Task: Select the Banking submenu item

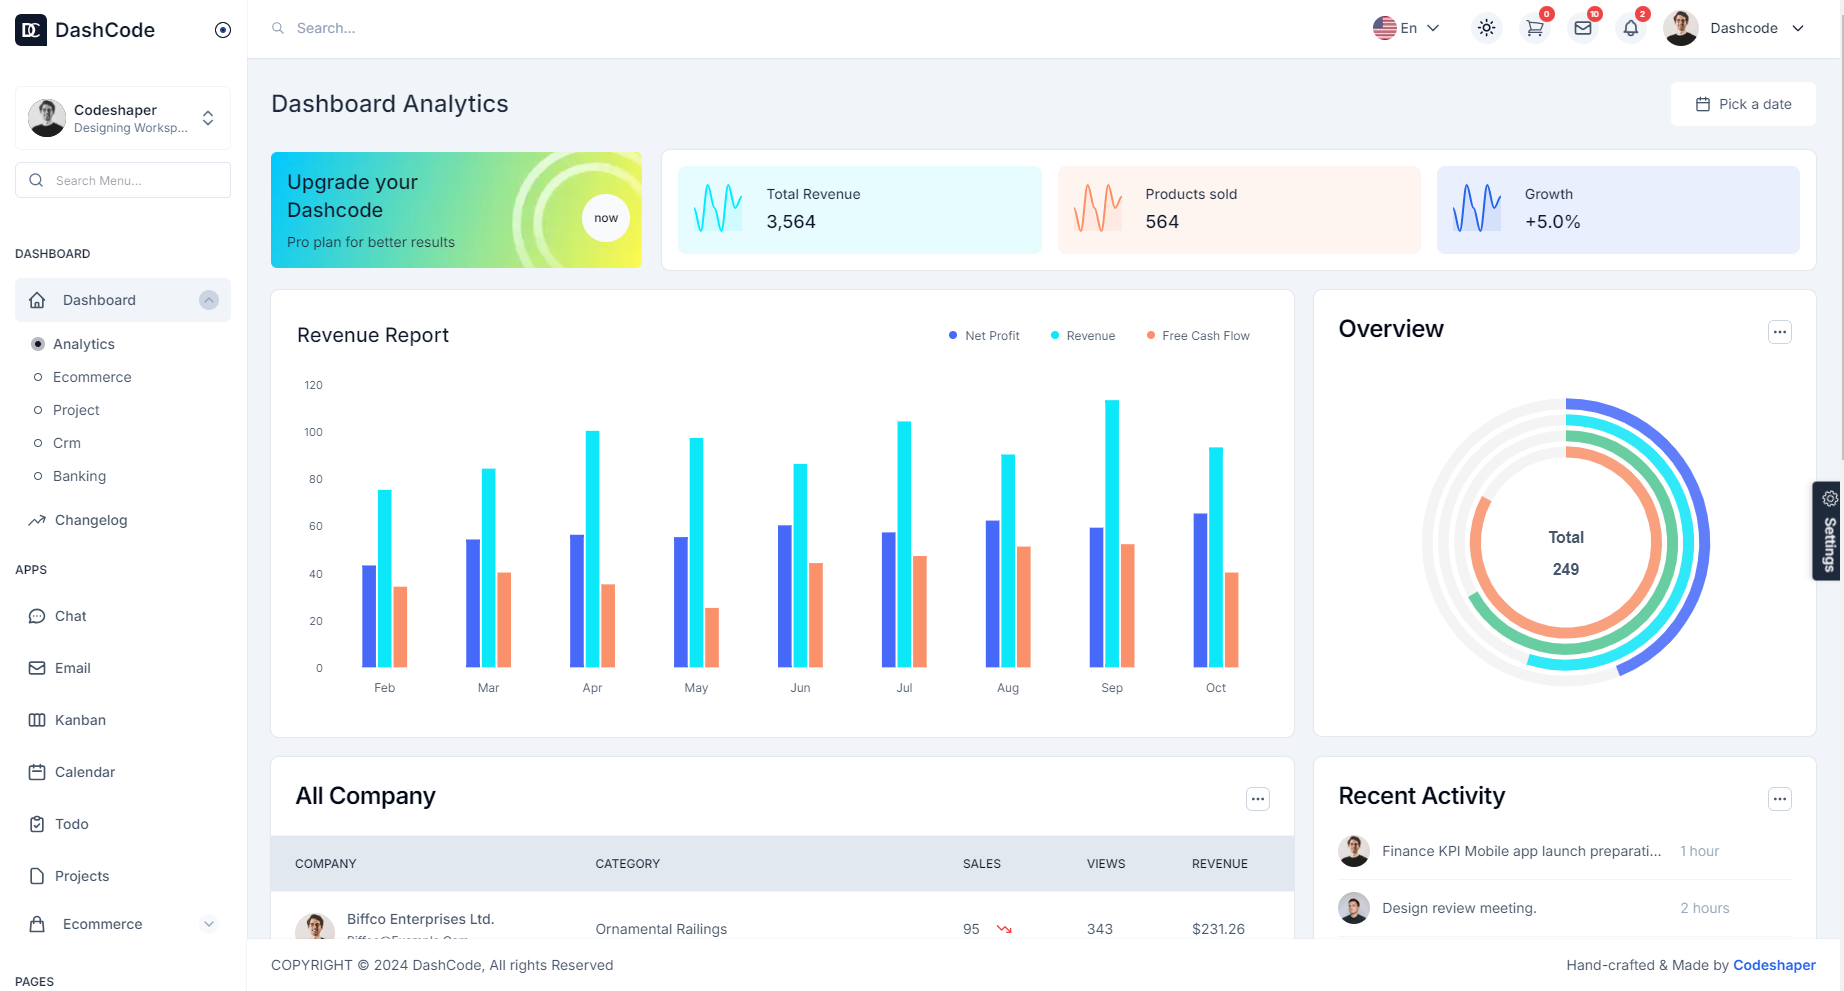Action: point(79,476)
